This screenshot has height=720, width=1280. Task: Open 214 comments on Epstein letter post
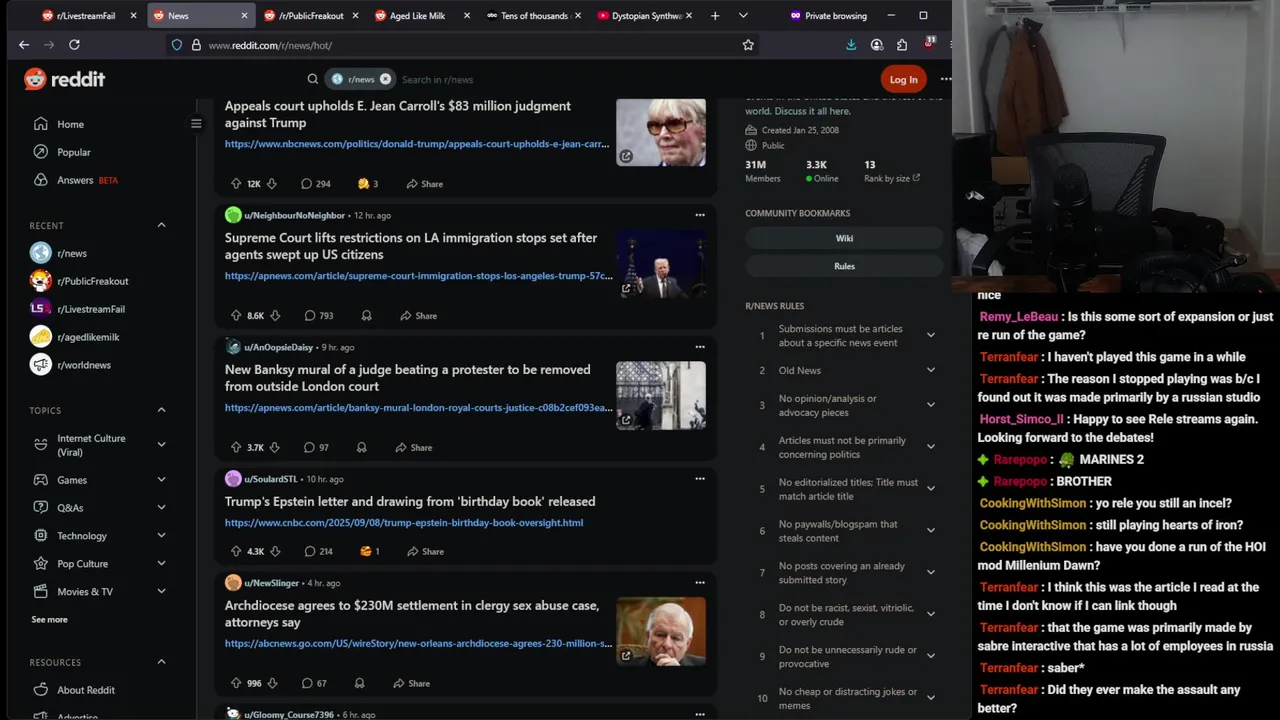point(318,552)
